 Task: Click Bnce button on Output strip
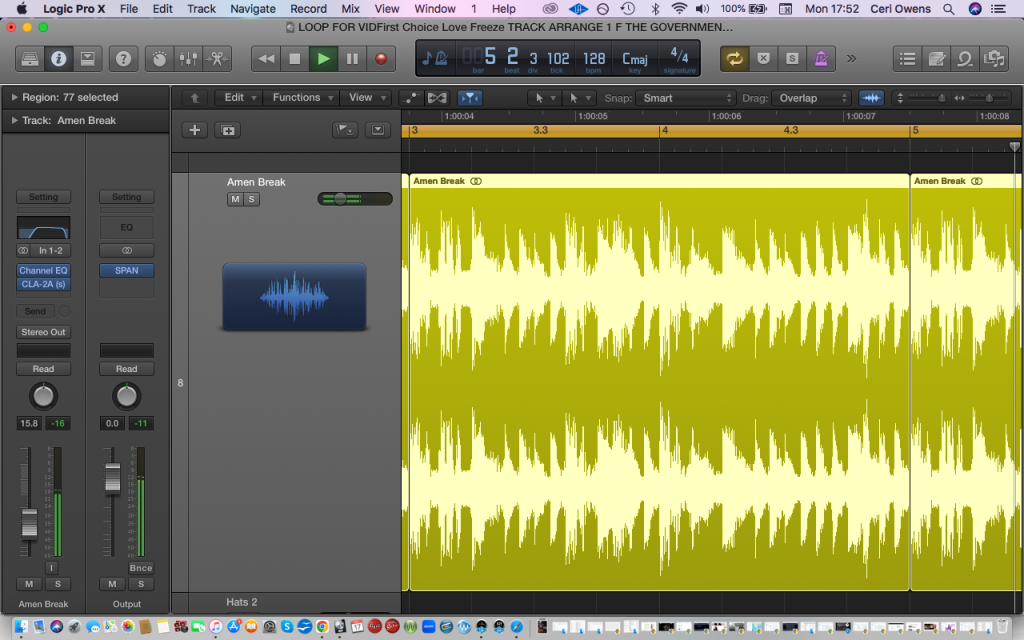coord(141,568)
